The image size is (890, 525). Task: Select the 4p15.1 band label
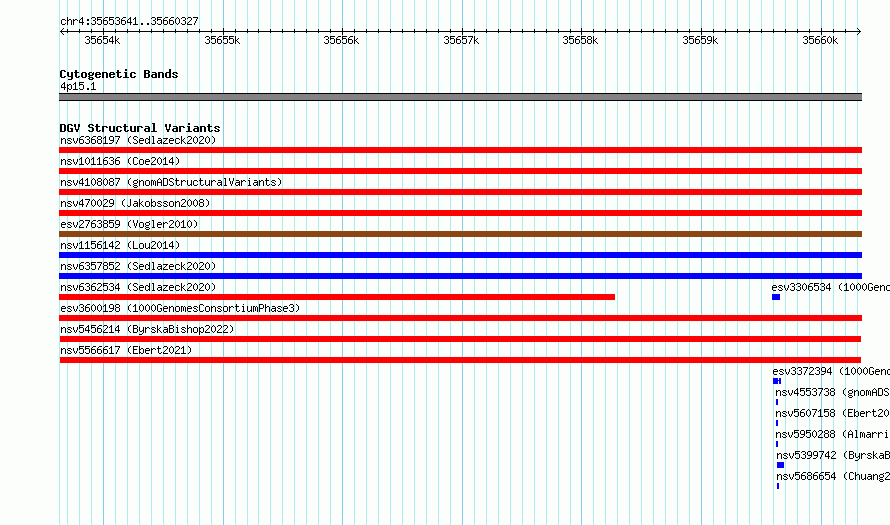pos(78,86)
